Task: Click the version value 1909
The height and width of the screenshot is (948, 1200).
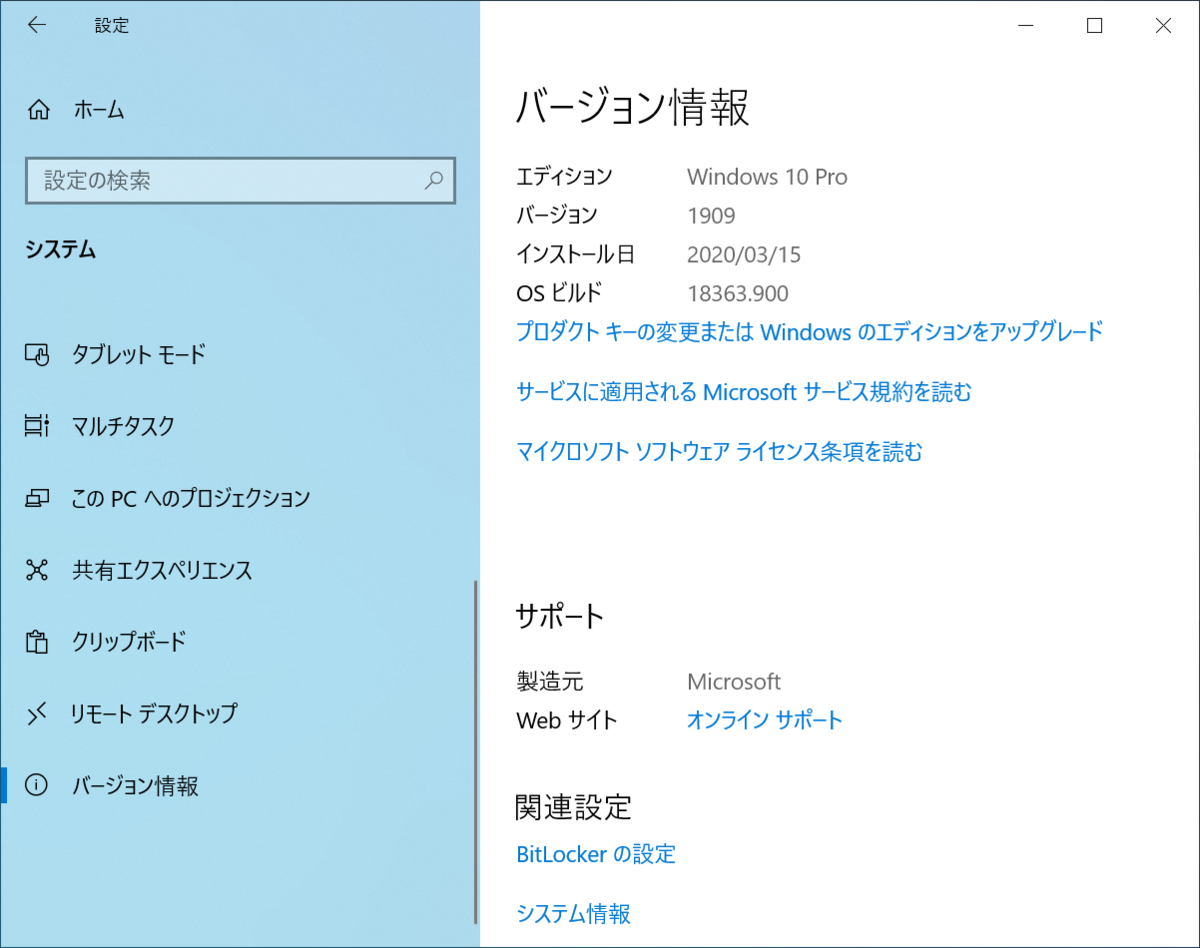Action: 711,215
